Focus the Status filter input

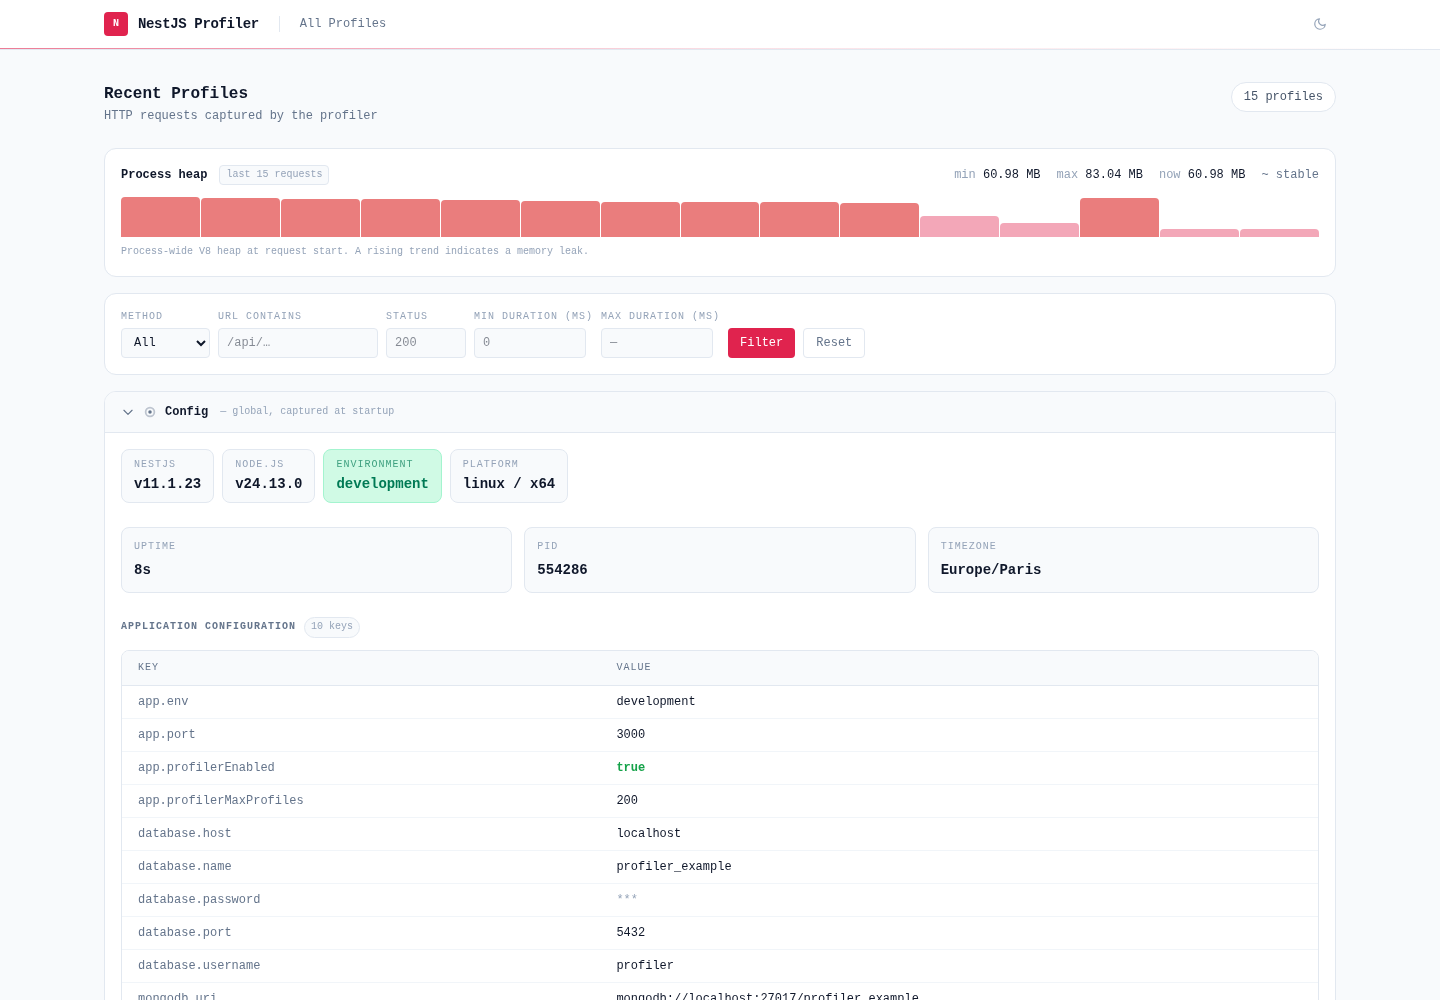(426, 343)
